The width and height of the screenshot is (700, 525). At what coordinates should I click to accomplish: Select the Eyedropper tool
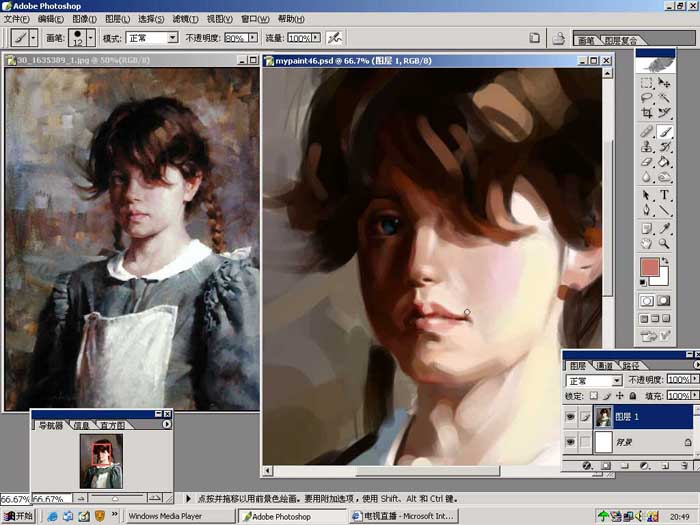[x=664, y=229]
